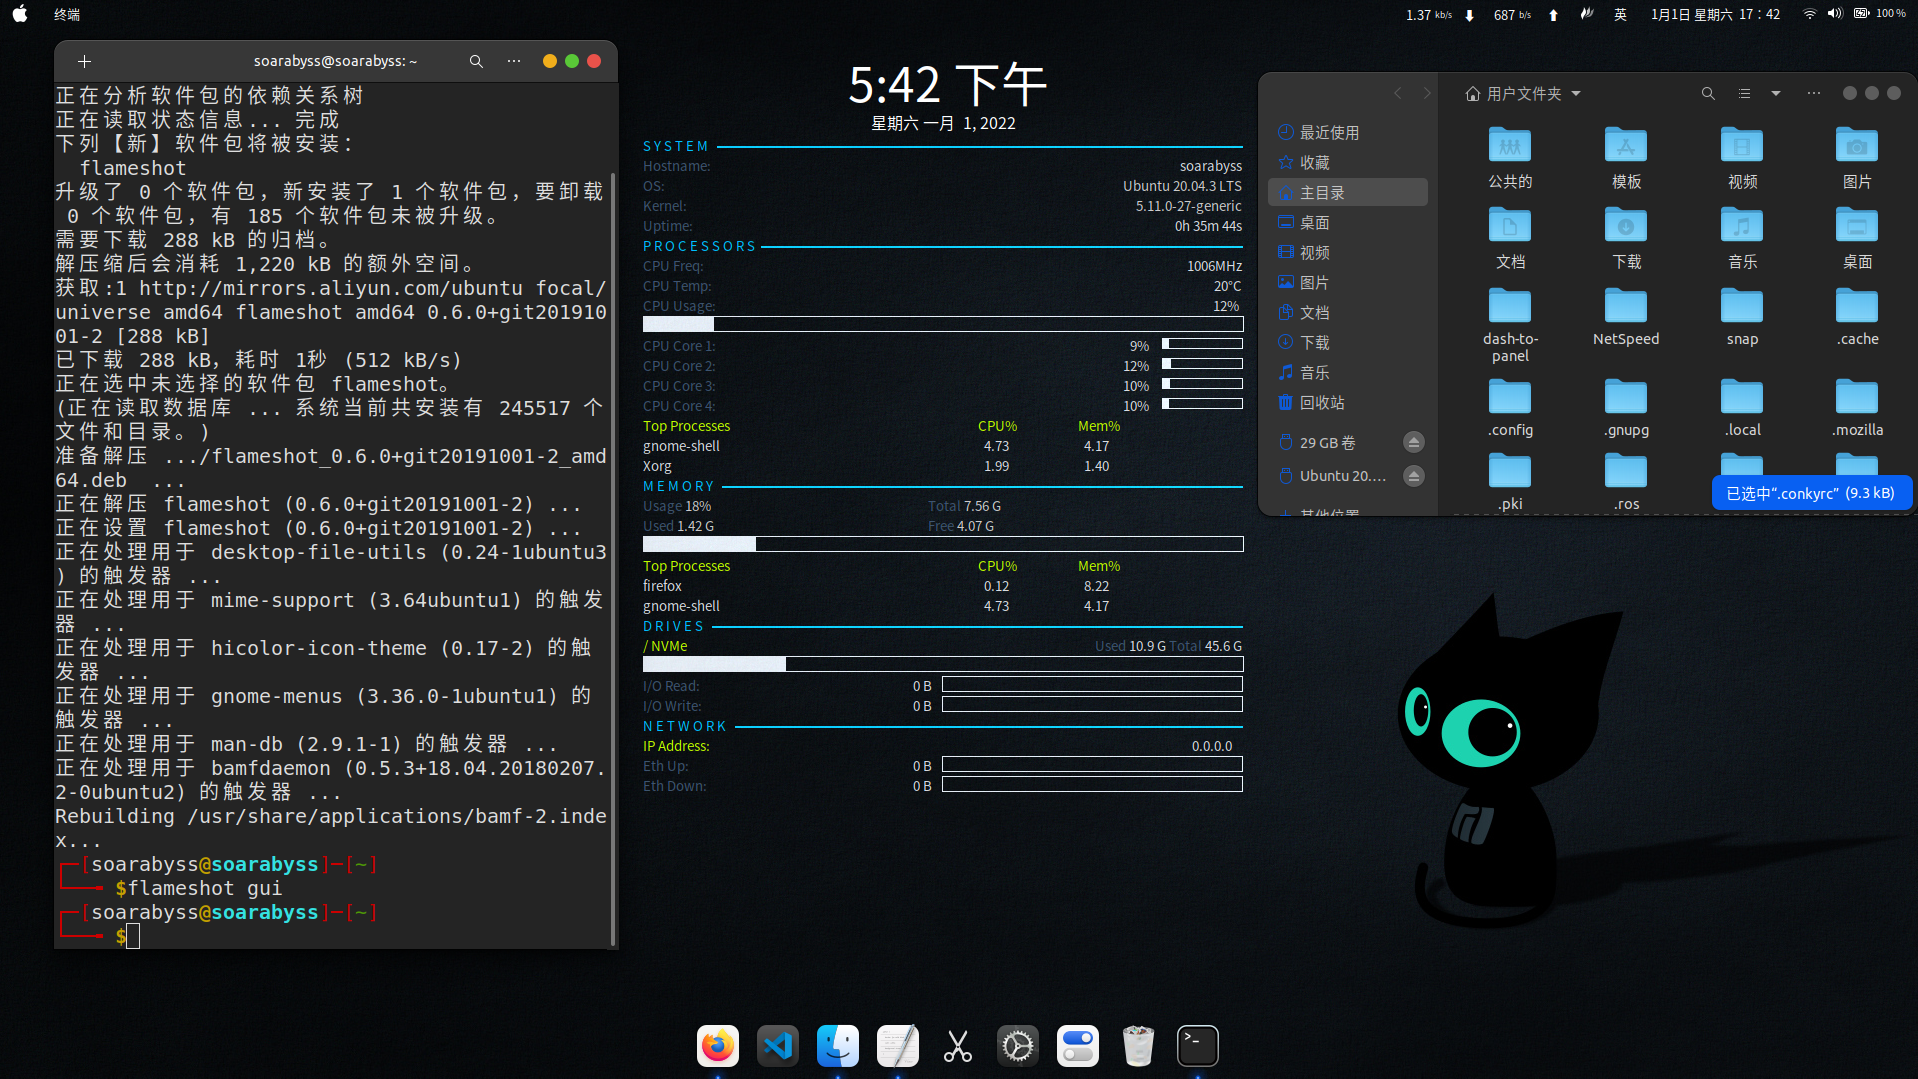Open the view options dropdown next to list view
This screenshot has height=1079, width=1918.
click(1775, 93)
